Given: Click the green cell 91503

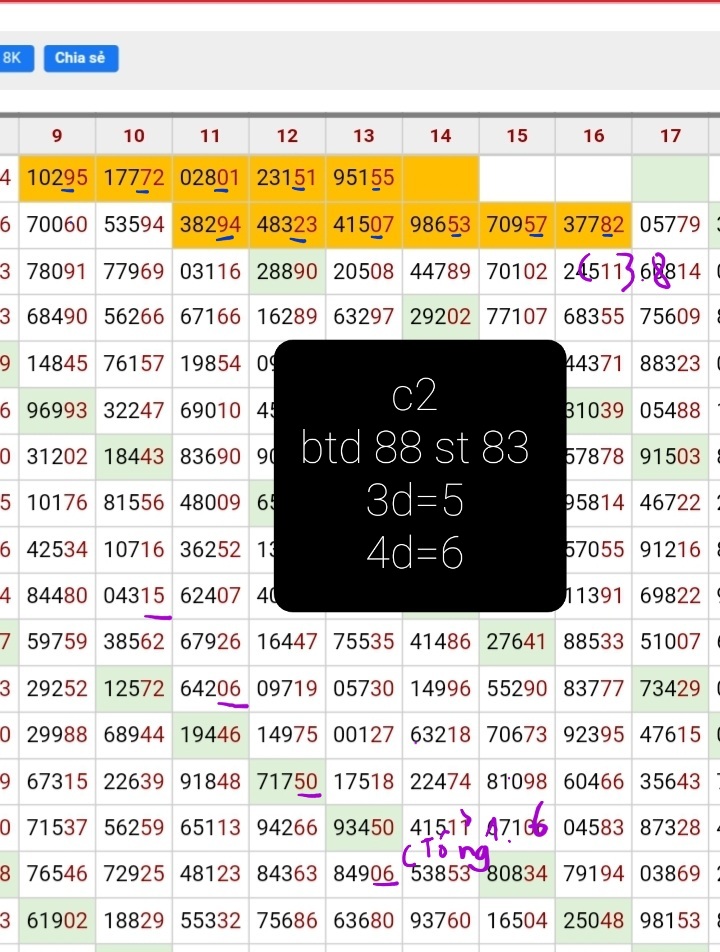Looking at the screenshot, I should point(670,457).
